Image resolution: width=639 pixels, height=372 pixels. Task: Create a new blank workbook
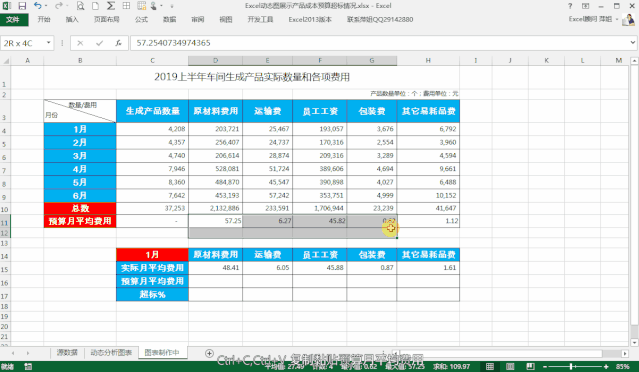coord(95,6)
